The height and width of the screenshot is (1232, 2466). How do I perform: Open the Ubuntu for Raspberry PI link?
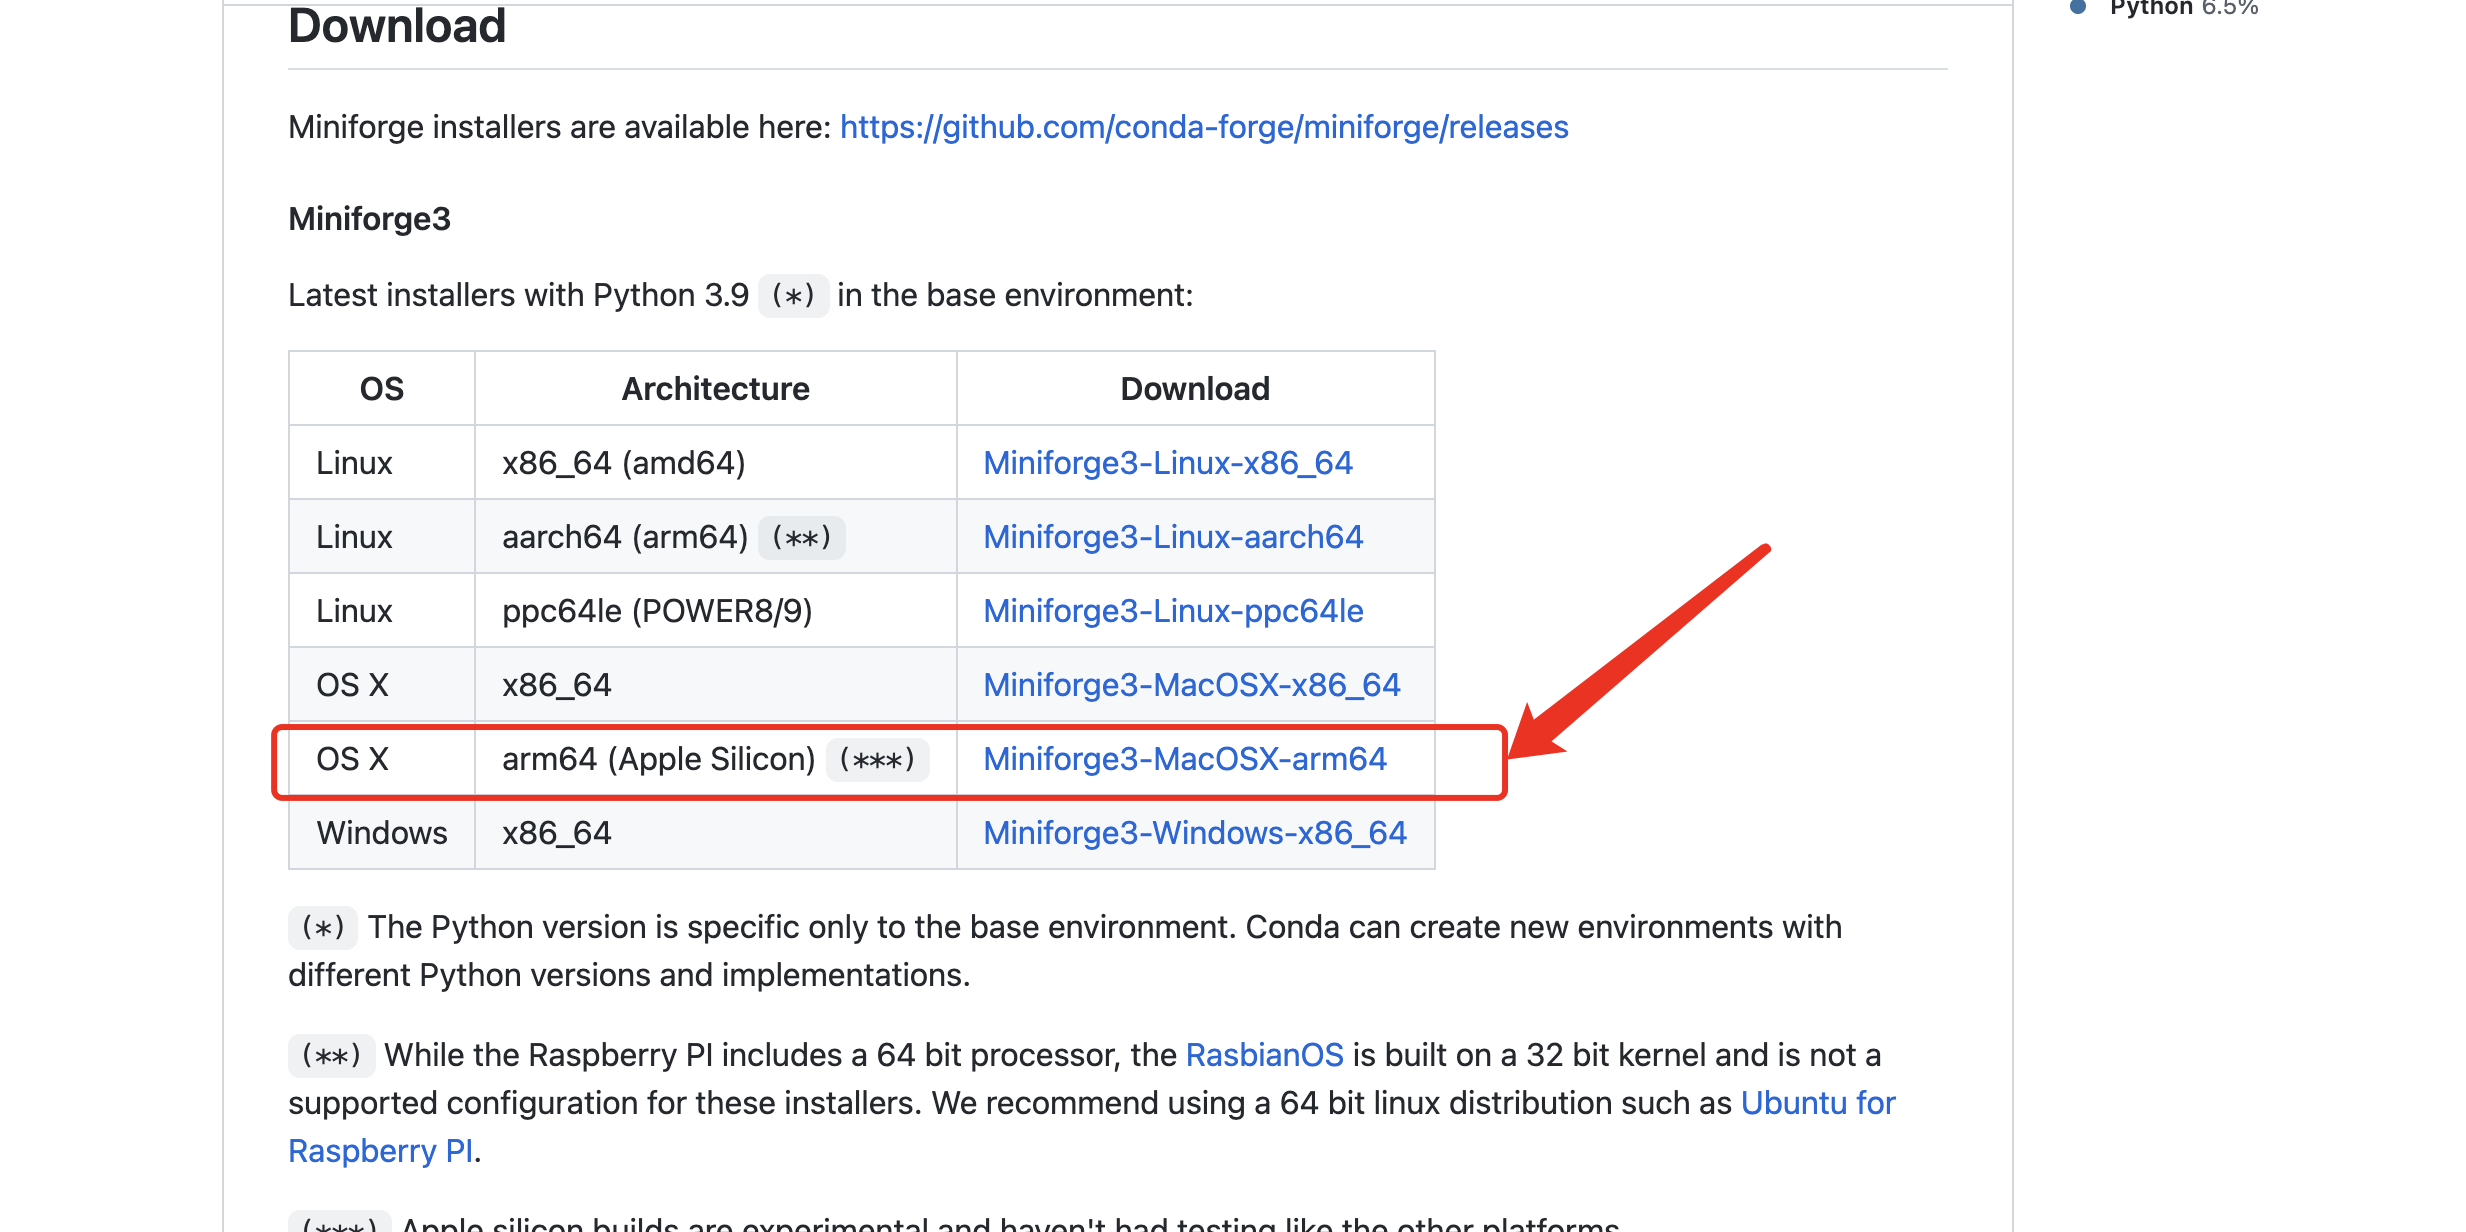click(x=1817, y=1103)
